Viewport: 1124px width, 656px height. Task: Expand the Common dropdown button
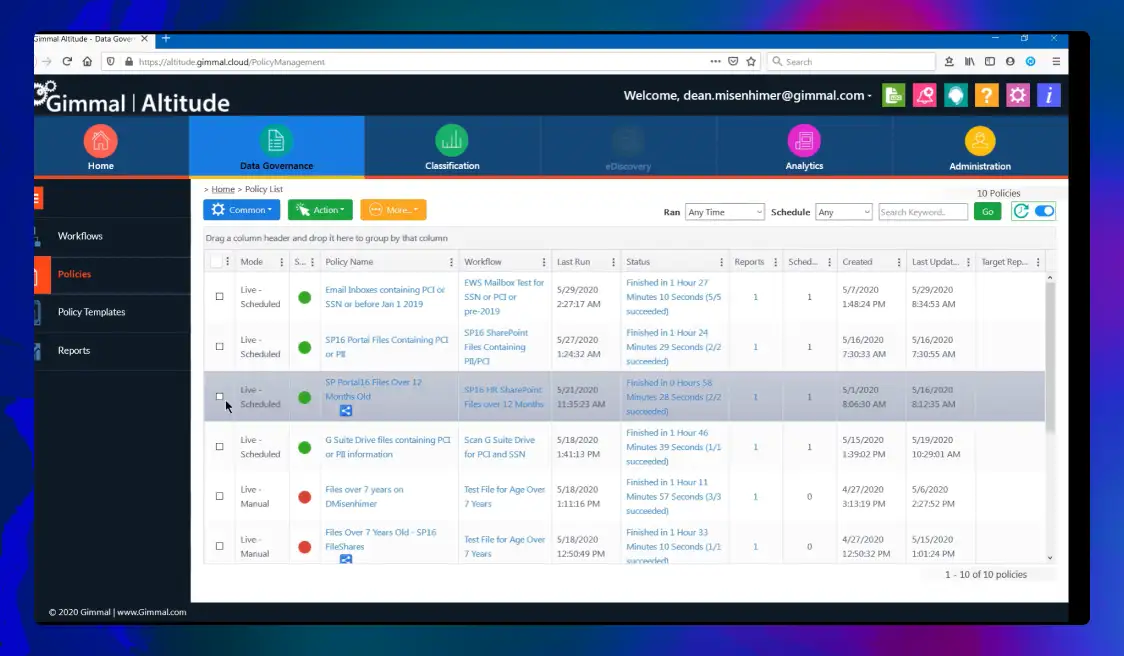point(242,210)
